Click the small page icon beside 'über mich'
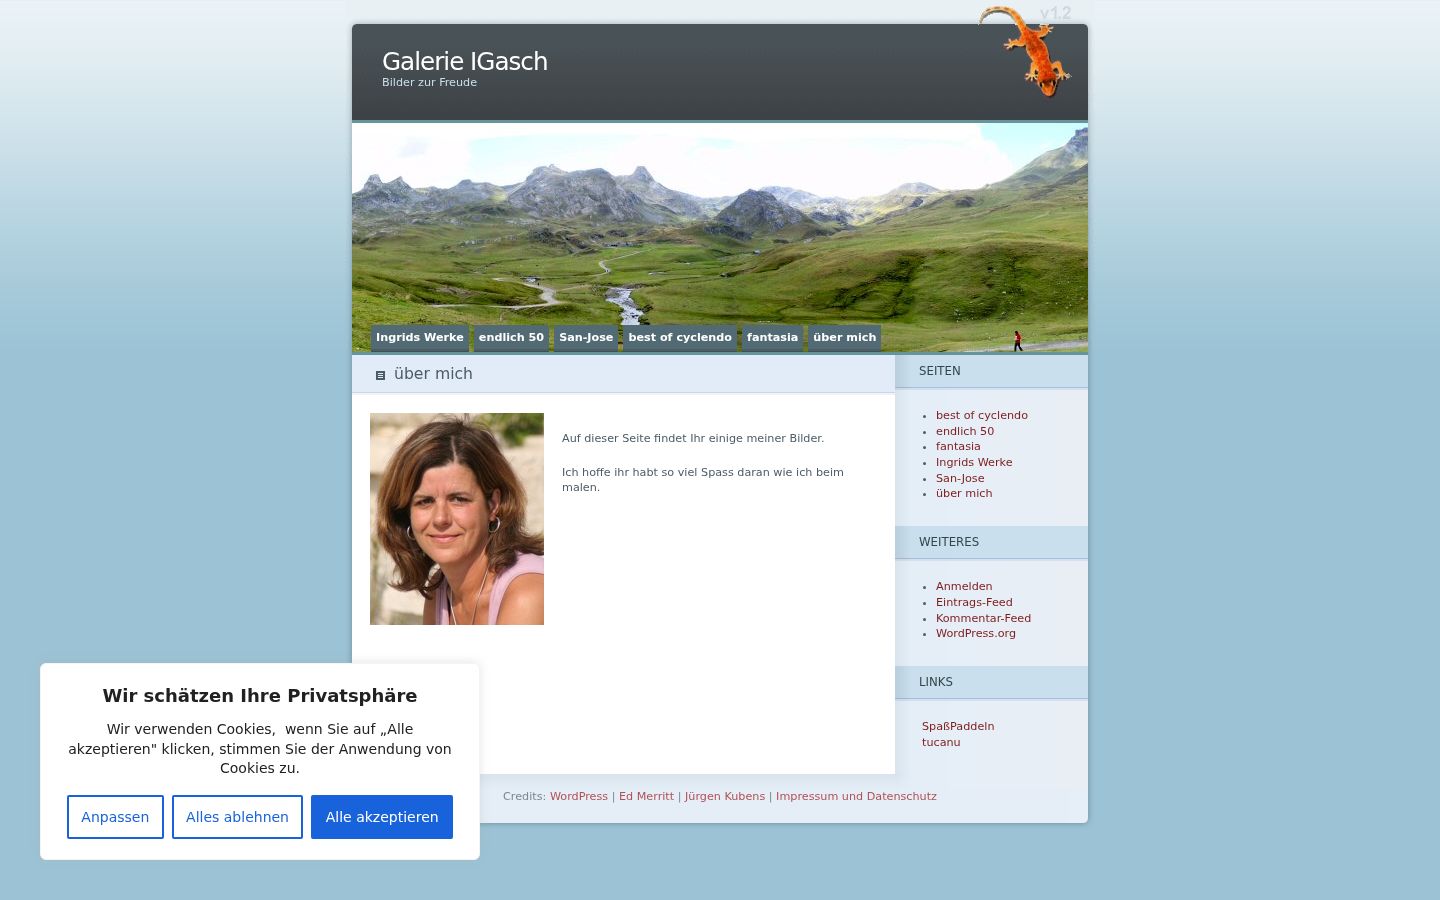Image resolution: width=1440 pixels, height=900 pixels. tap(380, 375)
